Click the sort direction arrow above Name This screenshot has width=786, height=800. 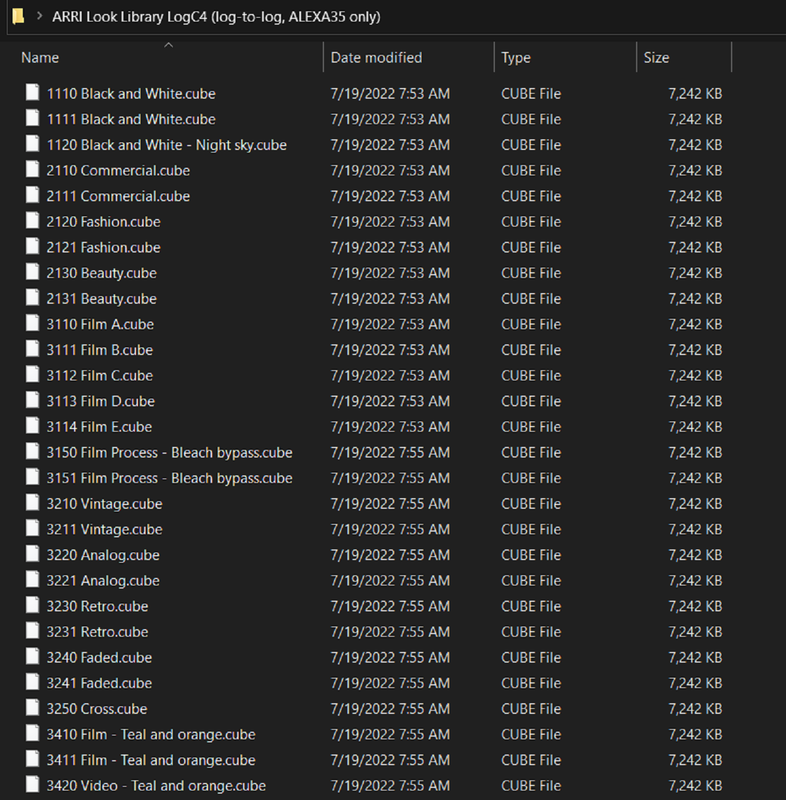coord(169,45)
